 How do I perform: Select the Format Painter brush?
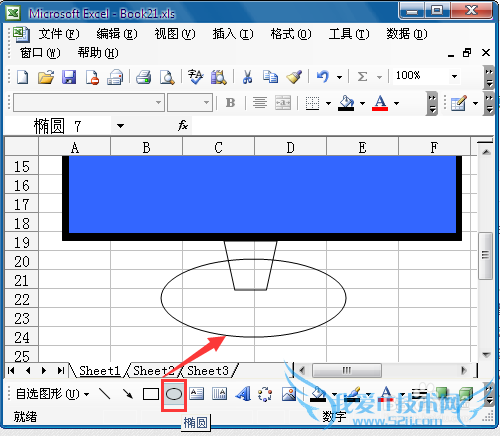(x=294, y=77)
